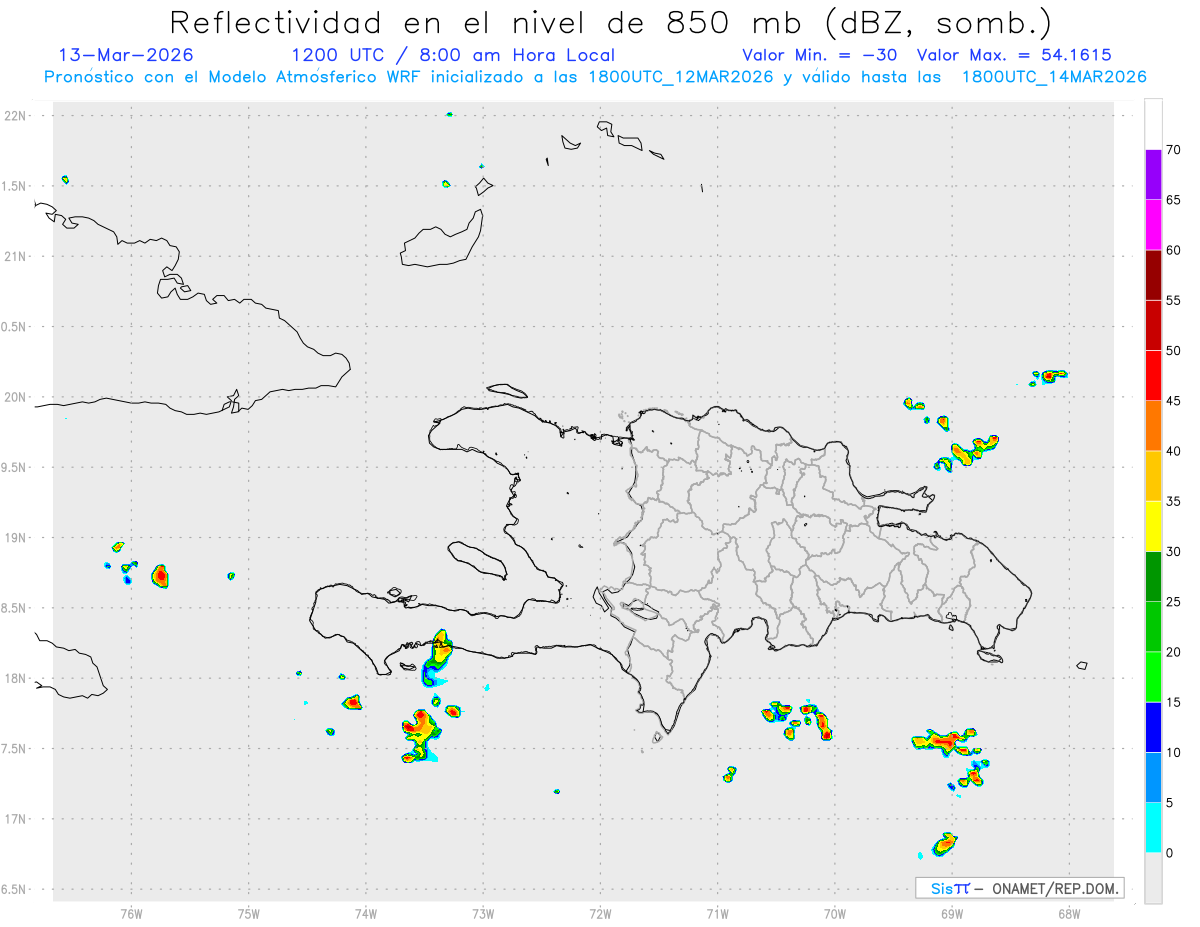Click the '1.5N' latitude label
Image resolution: width=1200 pixels, height=927 pixels.
[15, 186]
